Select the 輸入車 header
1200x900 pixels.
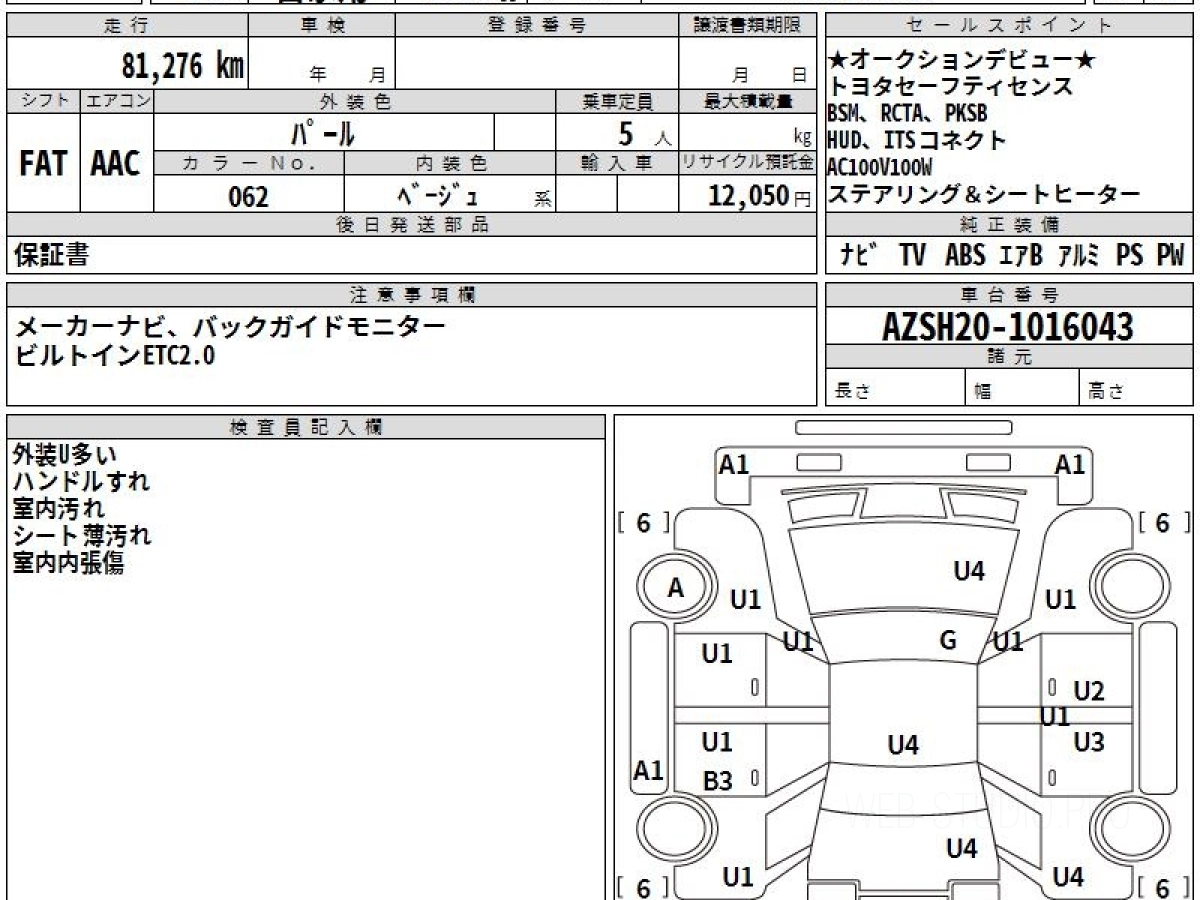tap(617, 163)
